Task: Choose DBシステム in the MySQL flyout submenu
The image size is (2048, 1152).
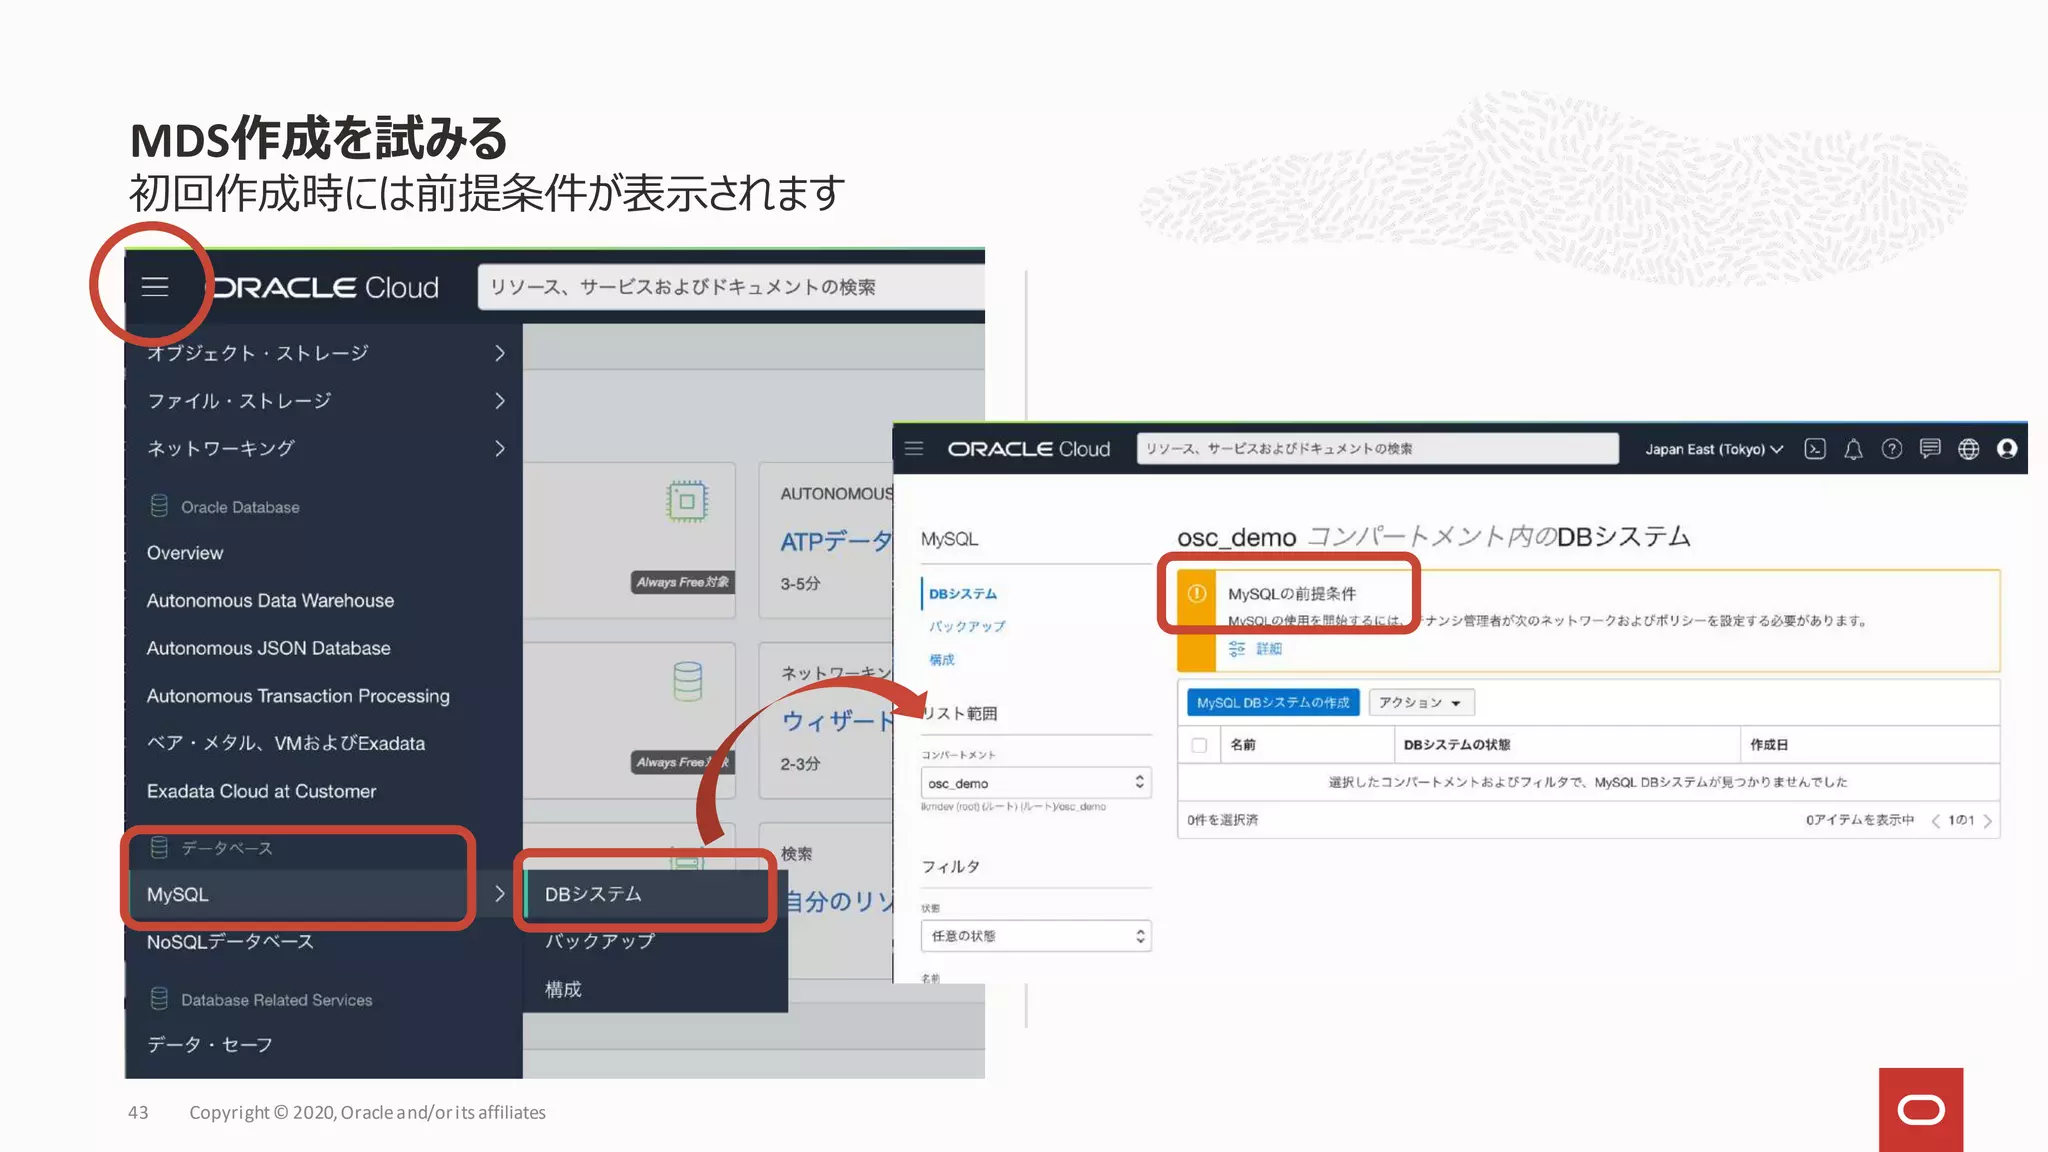Action: (593, 894)
